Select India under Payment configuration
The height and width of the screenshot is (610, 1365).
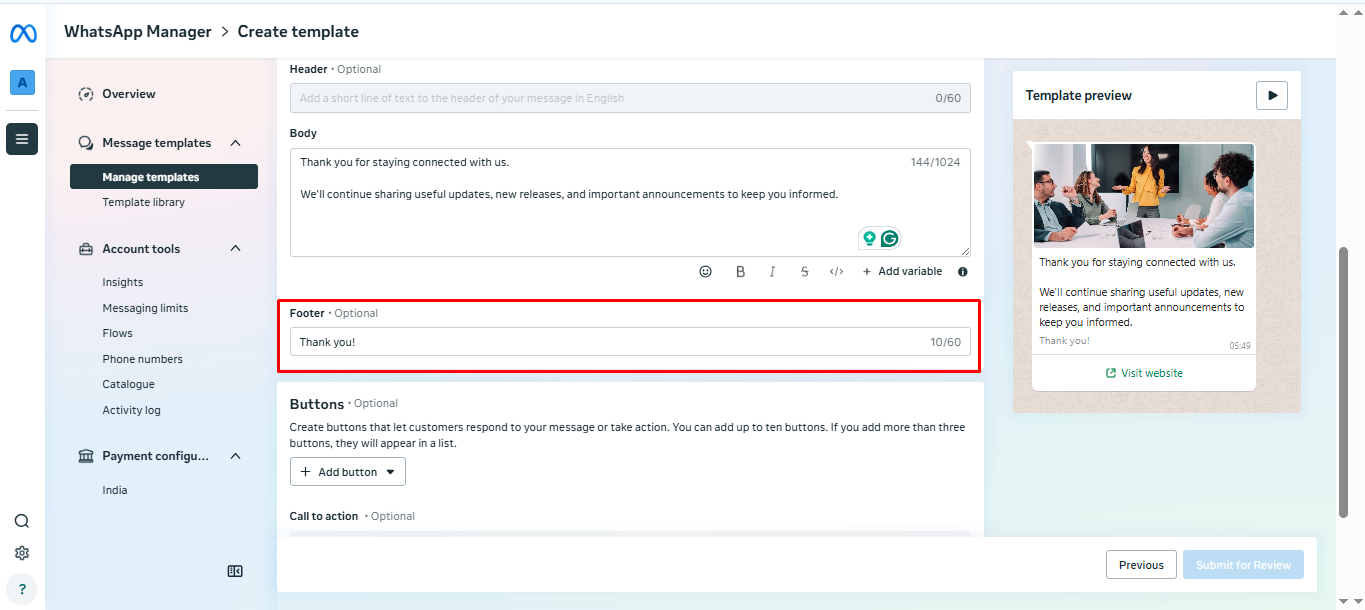tap(115, 490)
